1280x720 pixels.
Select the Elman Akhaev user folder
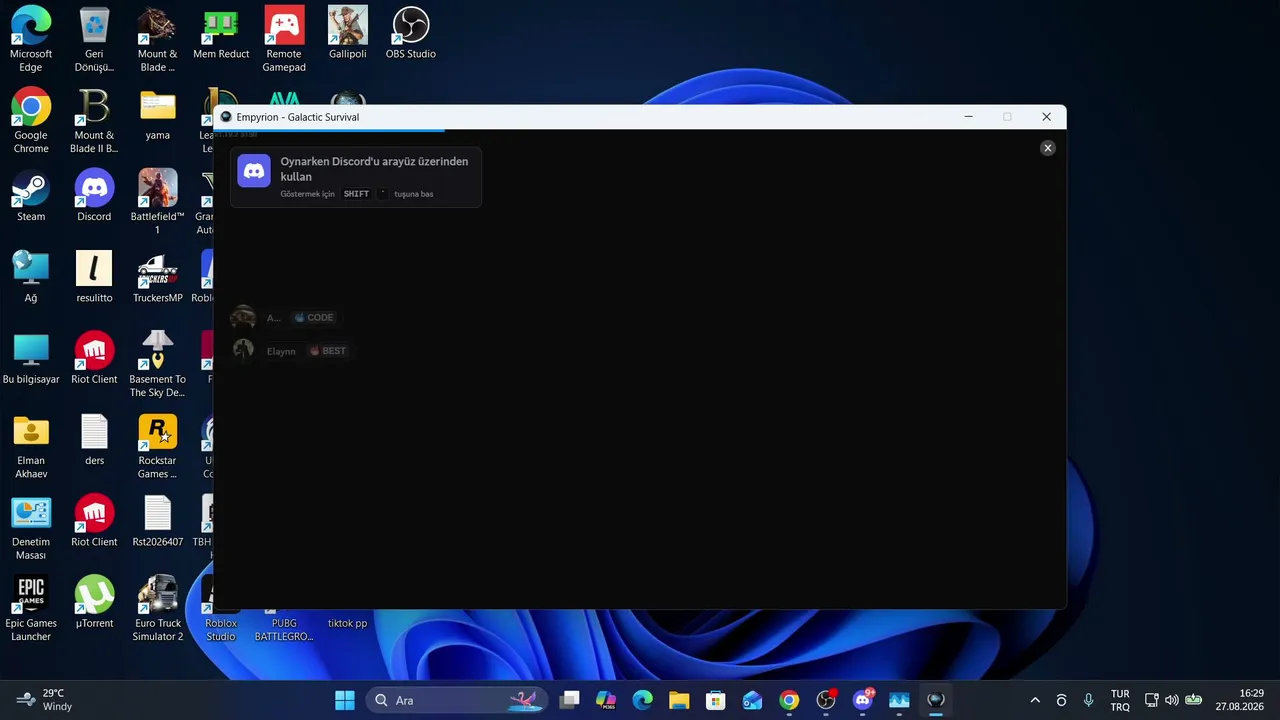coord(31,446)
